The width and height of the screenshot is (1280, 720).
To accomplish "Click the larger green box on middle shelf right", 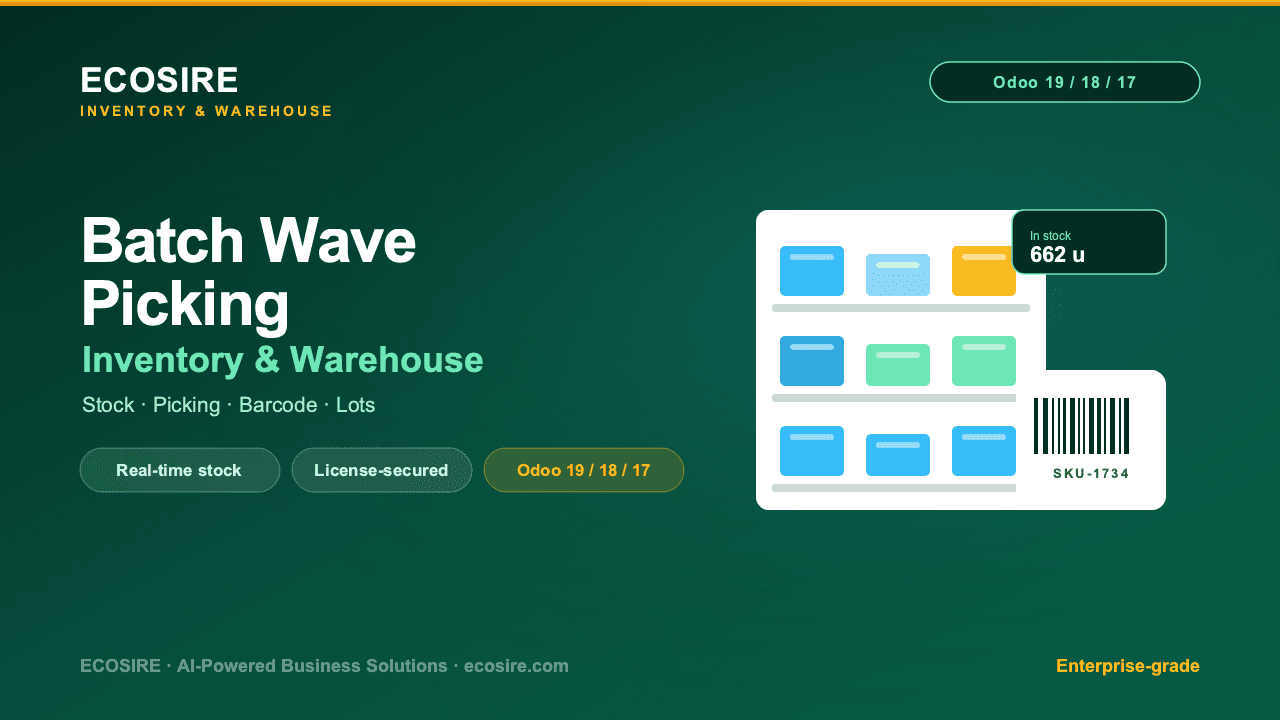I will 984,361.
